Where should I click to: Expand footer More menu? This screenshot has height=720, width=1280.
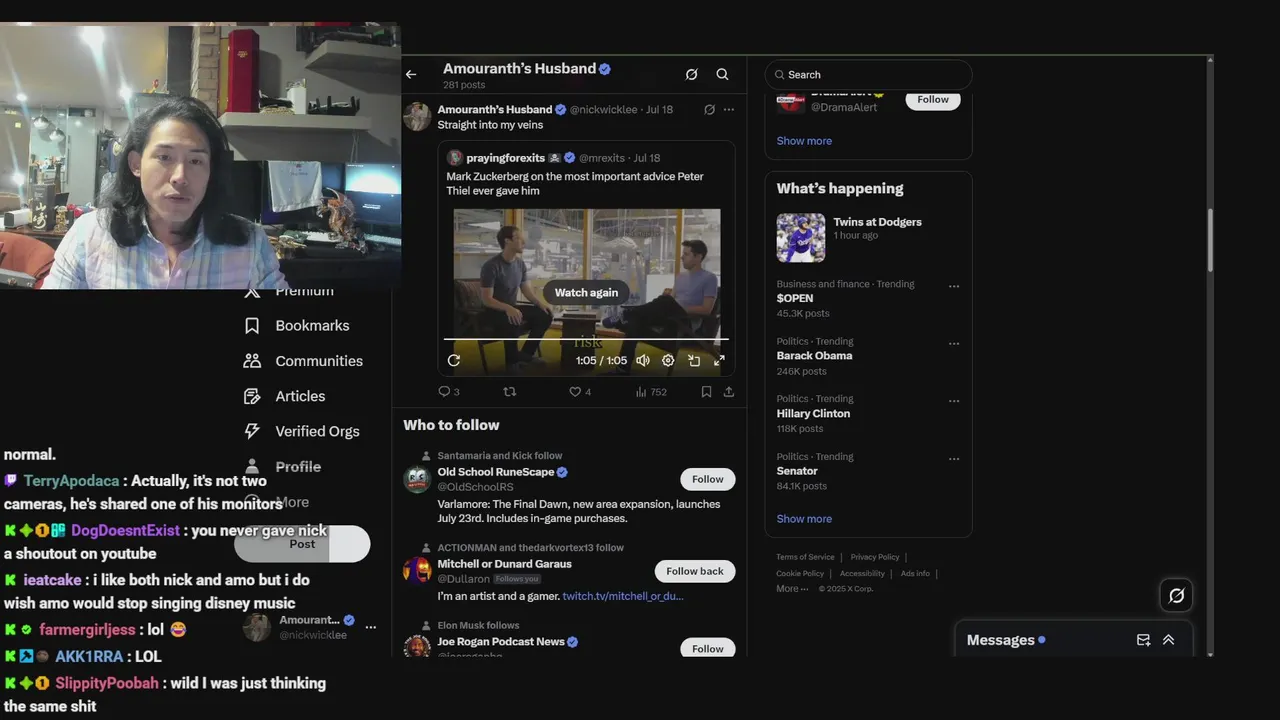coord(792,589)
